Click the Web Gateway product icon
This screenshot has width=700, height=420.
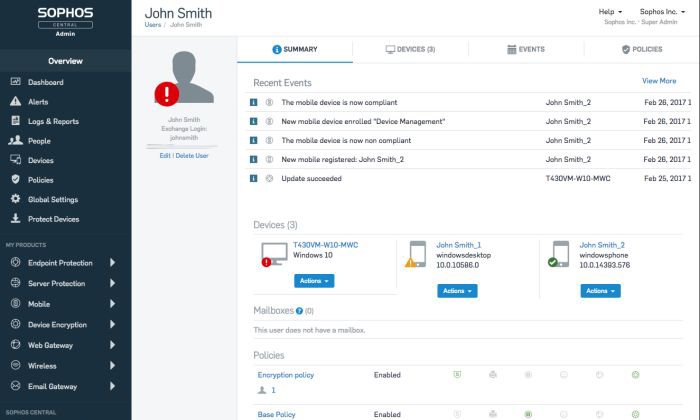pyautogui.click(x=16, y=345)
